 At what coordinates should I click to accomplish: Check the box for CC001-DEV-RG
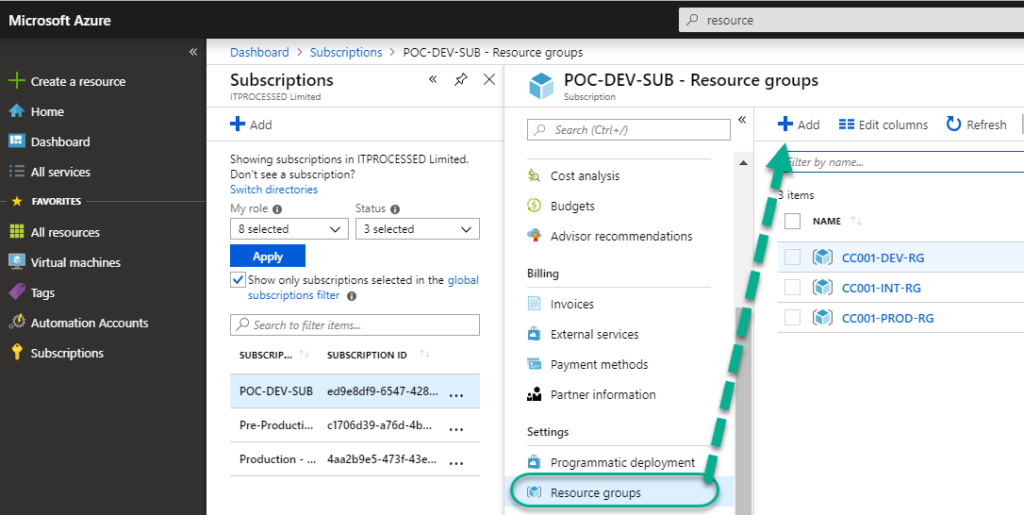[x=792, y=257]
